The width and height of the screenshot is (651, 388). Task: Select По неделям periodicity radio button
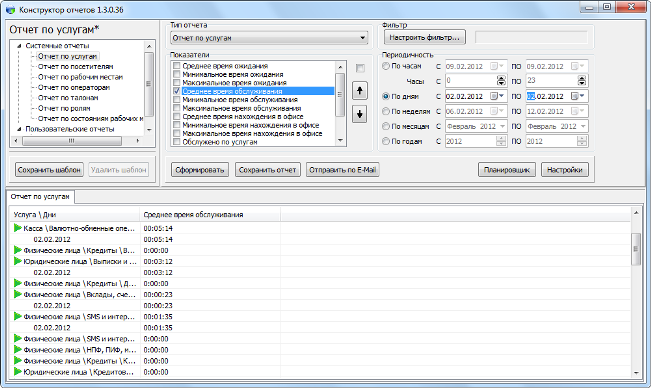coord(386,111)
